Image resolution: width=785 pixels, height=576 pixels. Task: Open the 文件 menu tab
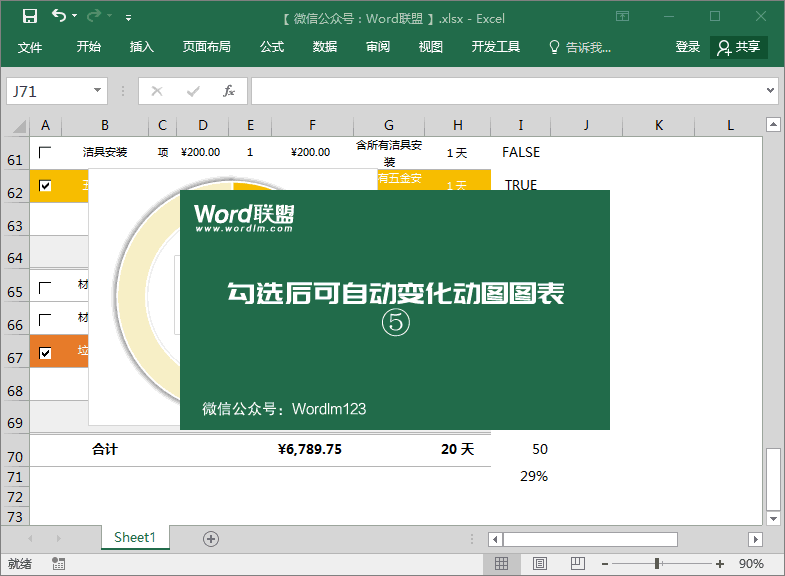30,48
